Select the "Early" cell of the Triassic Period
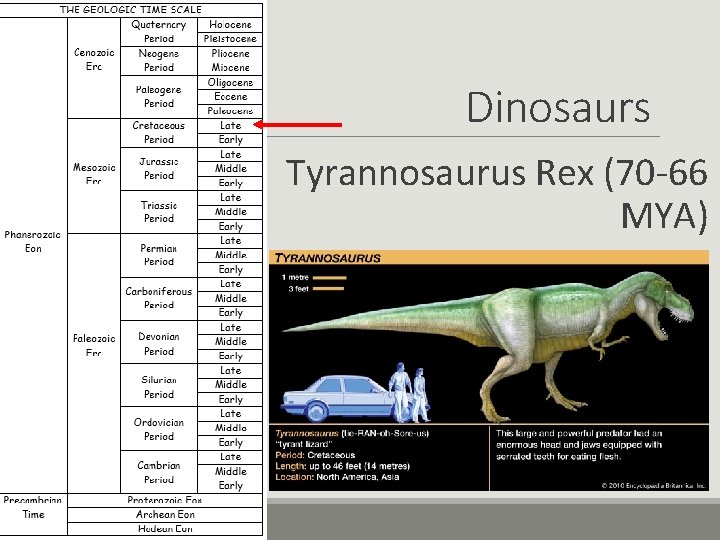Screen dimensions: 720x540 (230, 226)
